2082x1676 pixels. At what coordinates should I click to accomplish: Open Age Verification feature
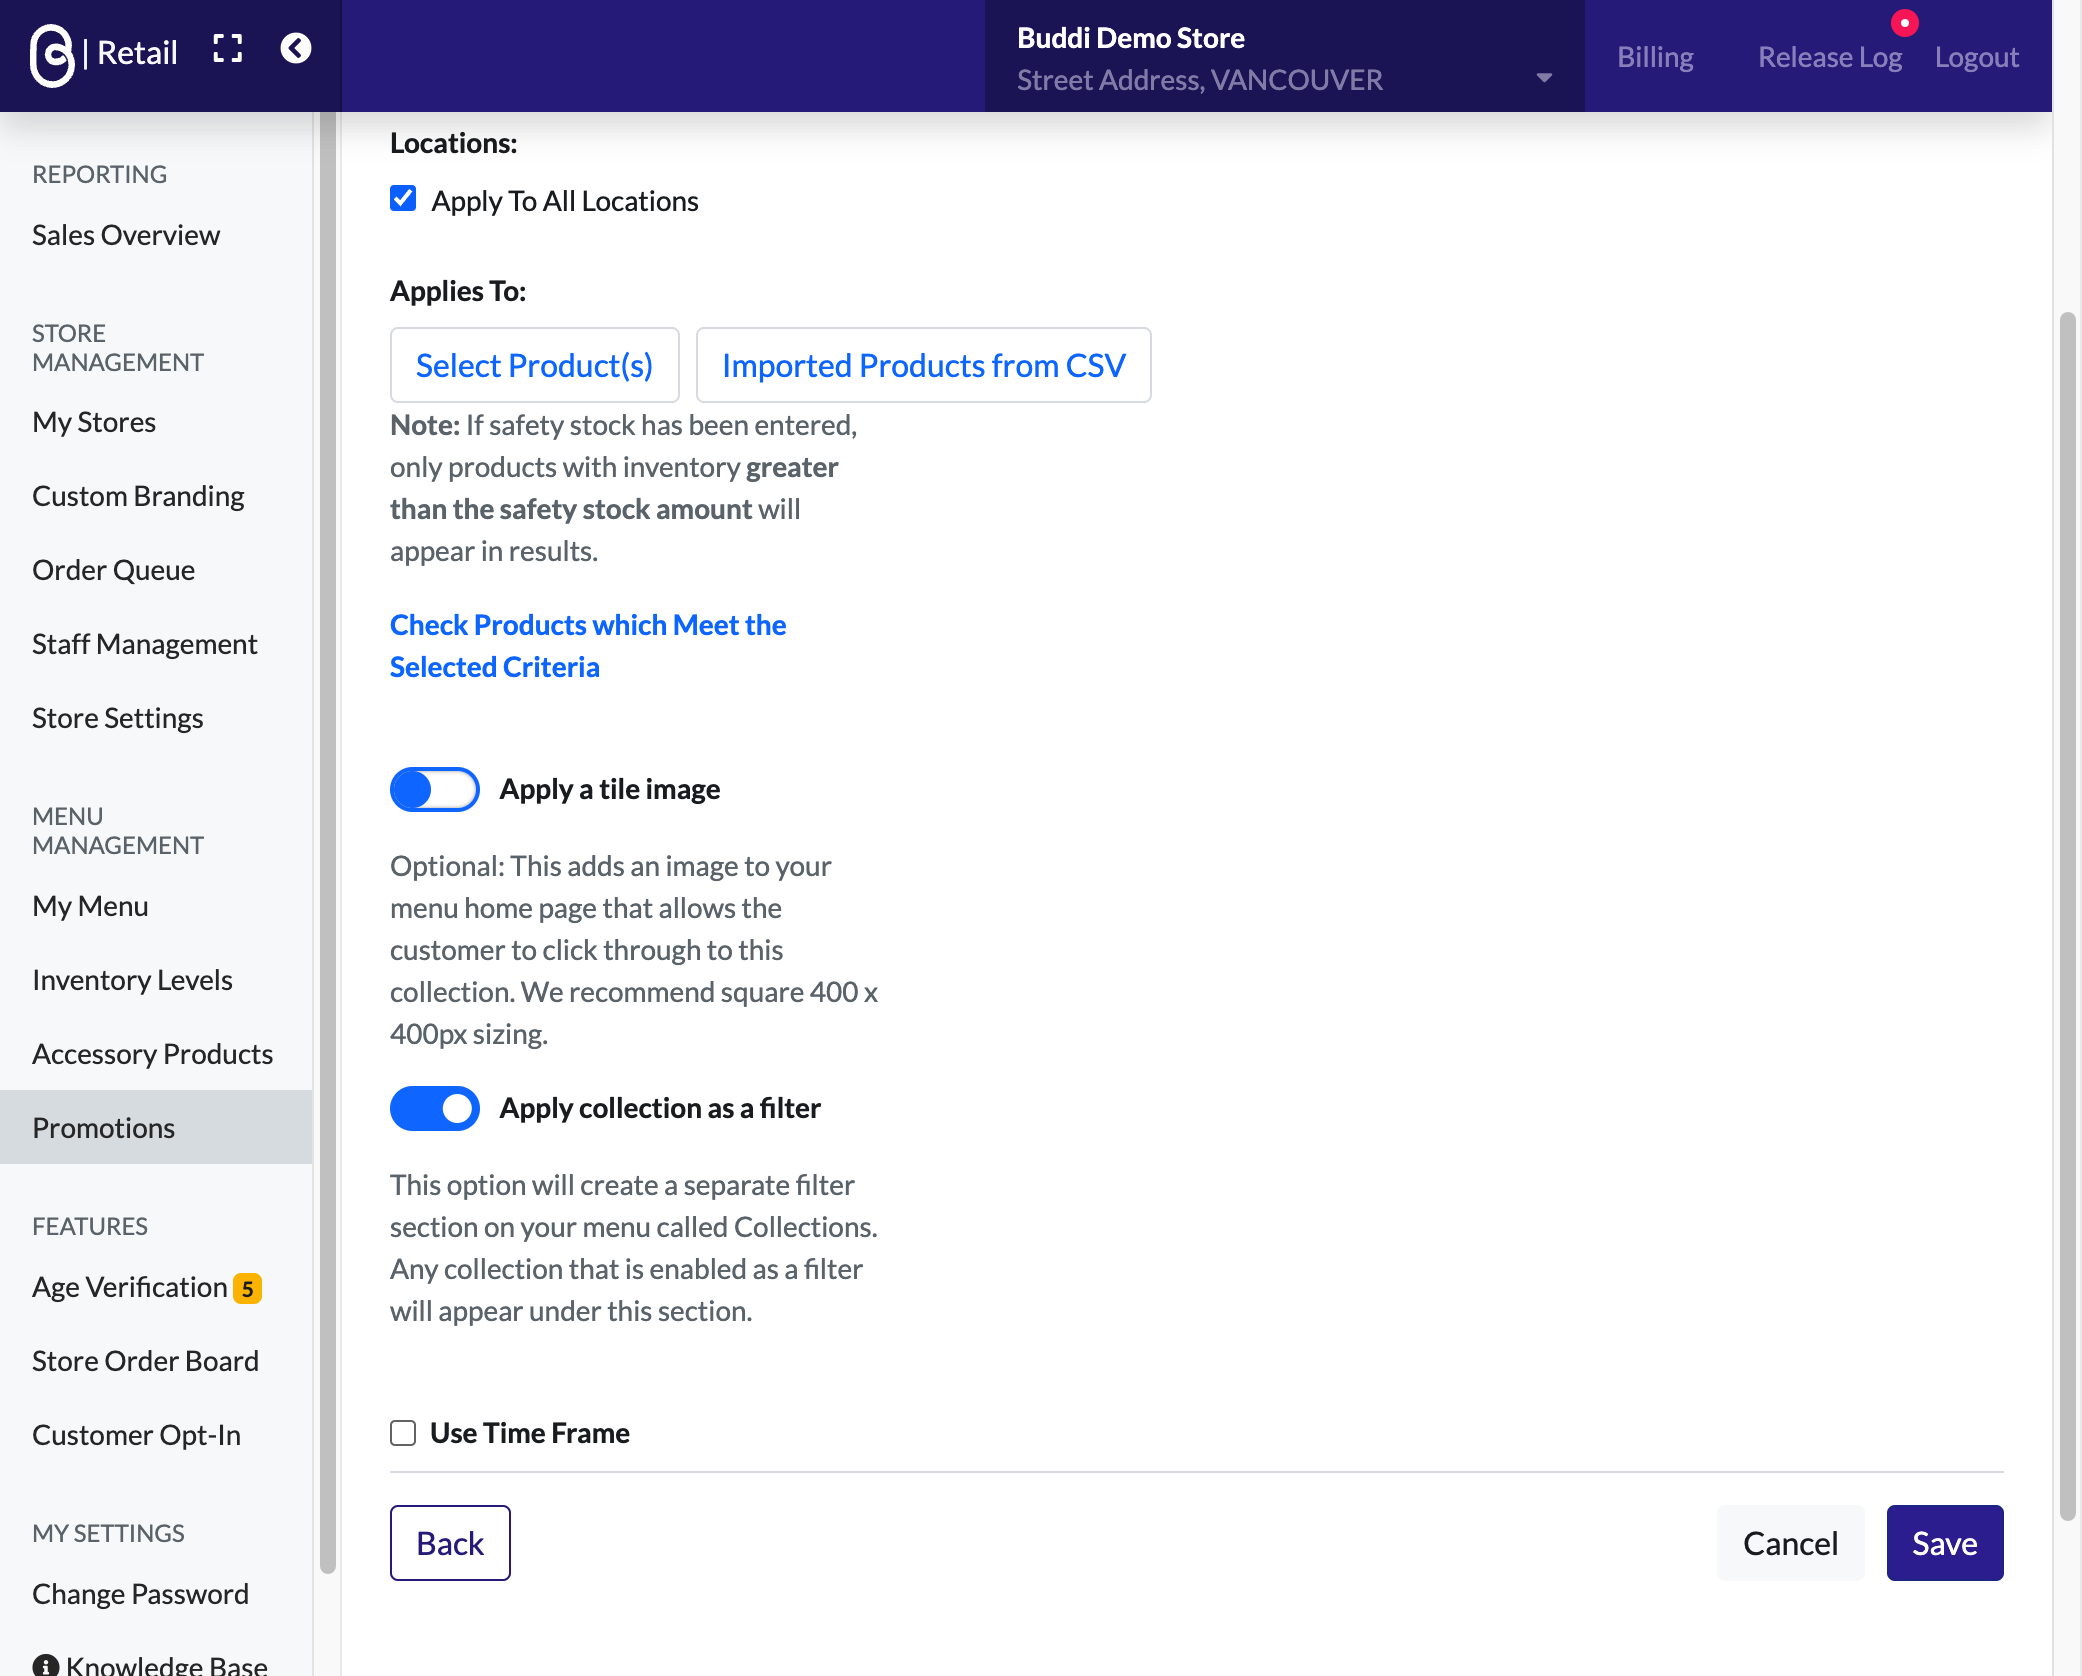click(x=130, y=1287)
